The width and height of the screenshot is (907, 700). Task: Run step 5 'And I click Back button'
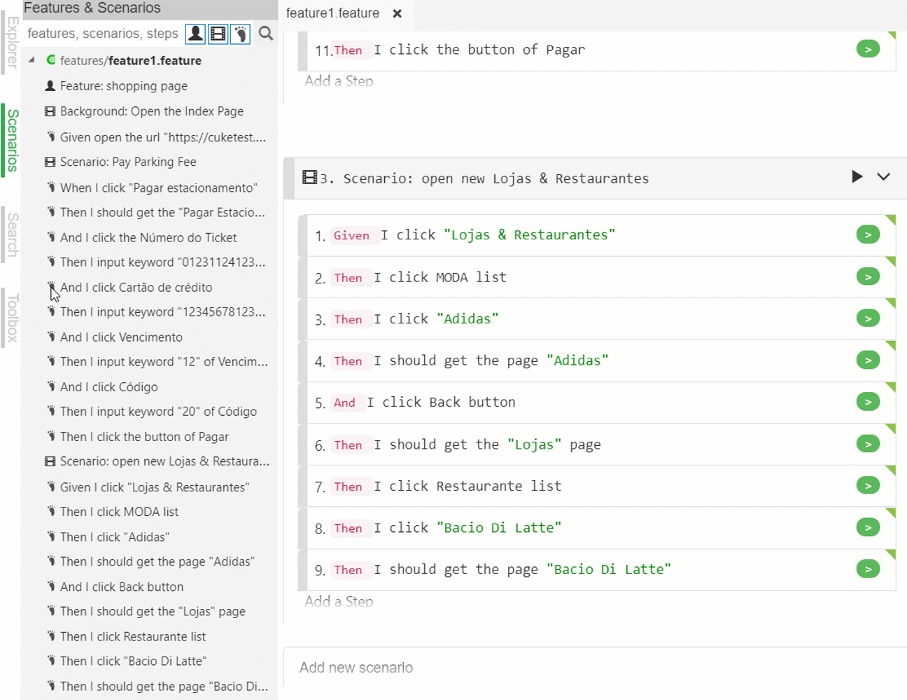[867, 402]
